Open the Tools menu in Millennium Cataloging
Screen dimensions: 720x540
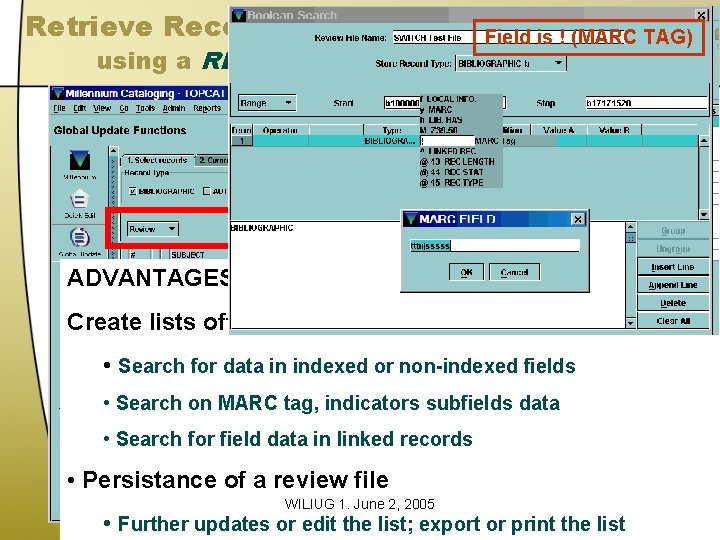coord(145,108)
